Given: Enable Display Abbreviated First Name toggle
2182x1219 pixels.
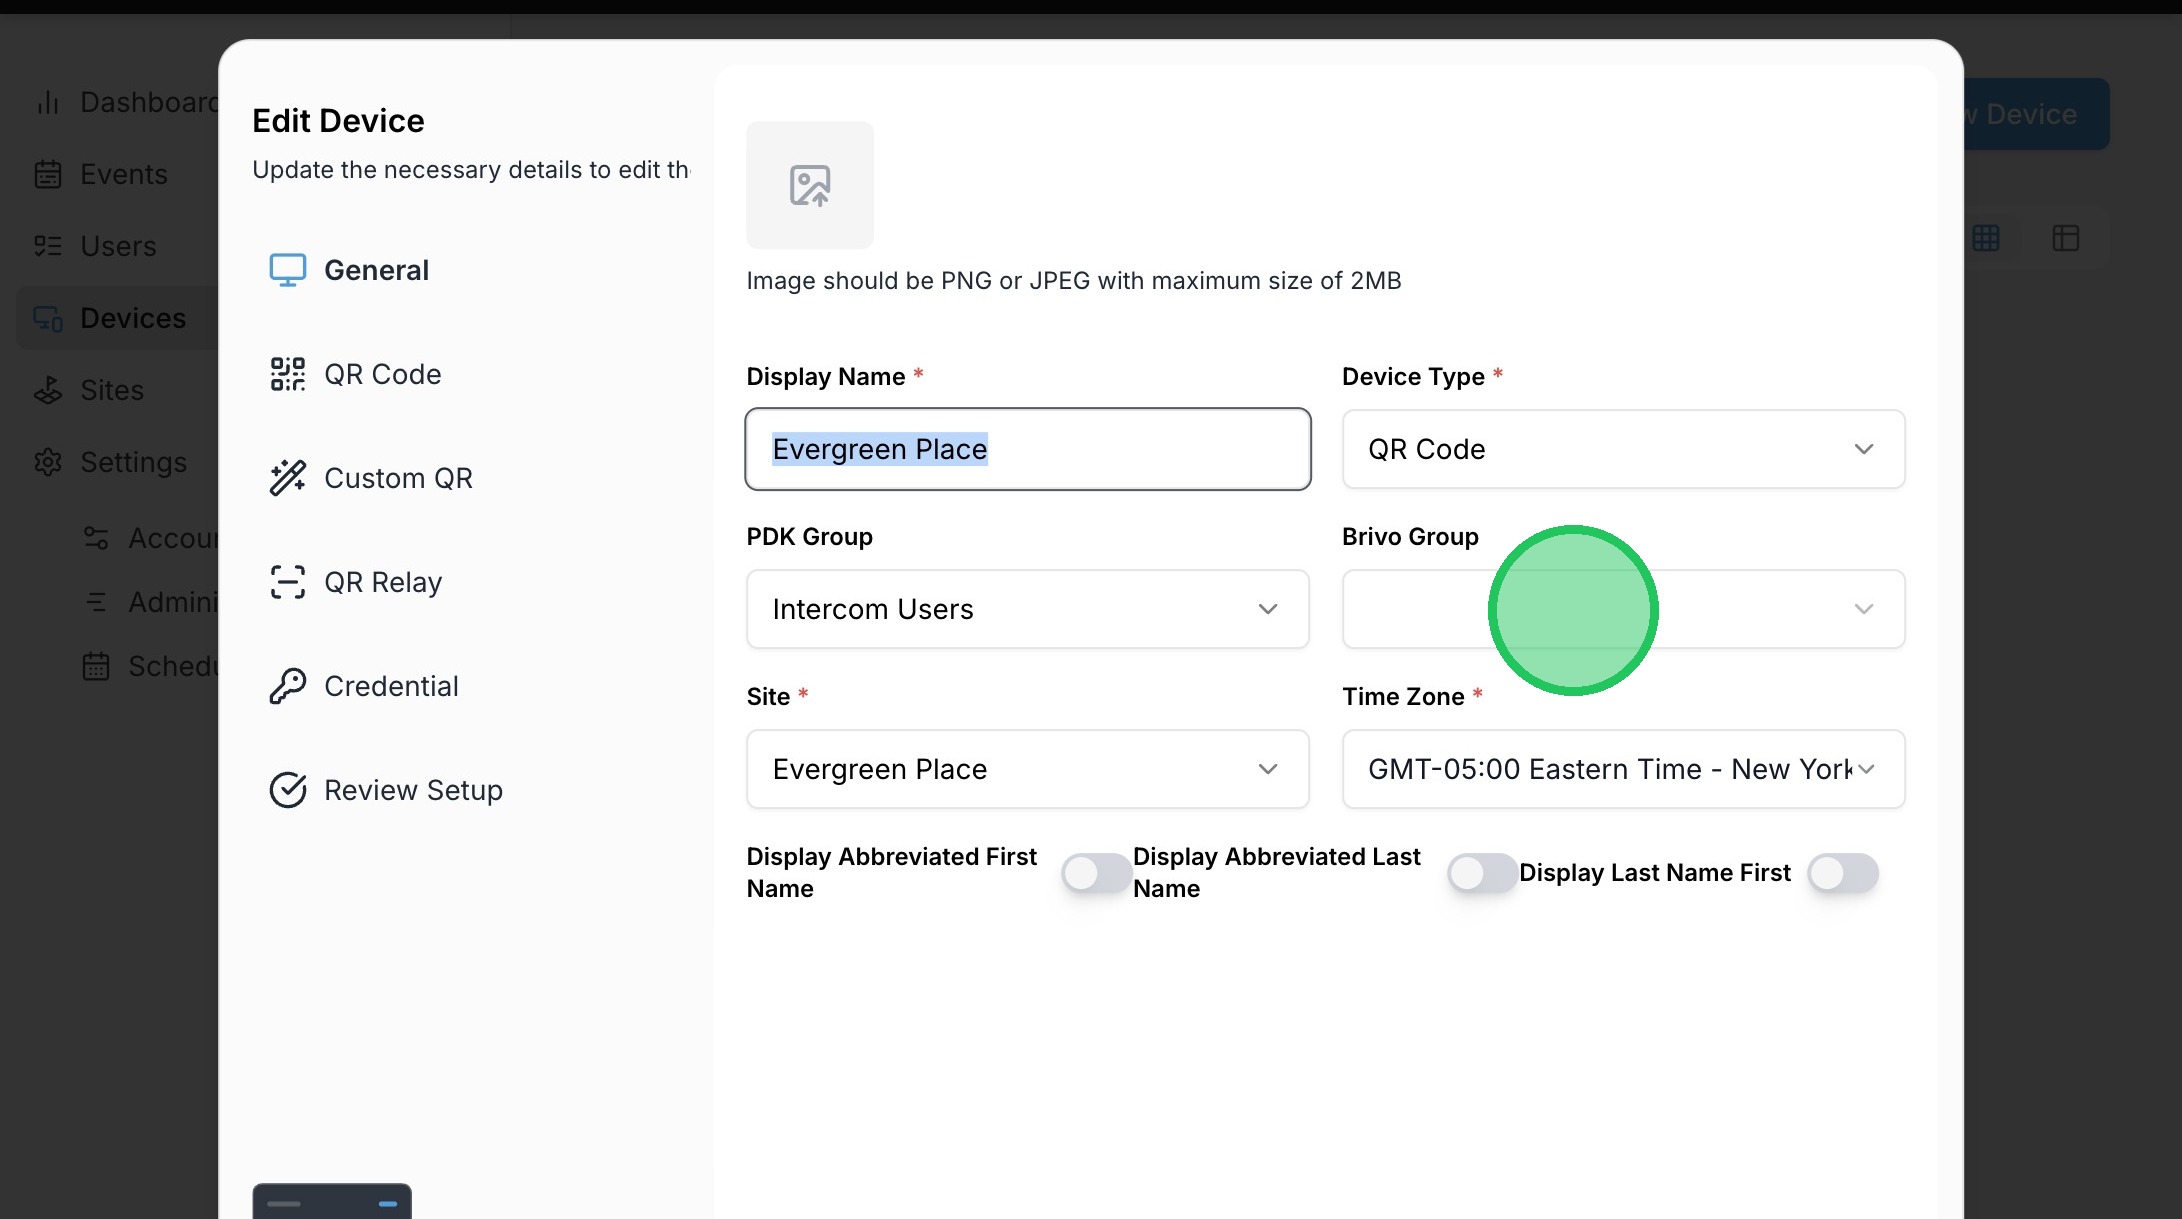Looking at the screenshot, I should 1096,873.
